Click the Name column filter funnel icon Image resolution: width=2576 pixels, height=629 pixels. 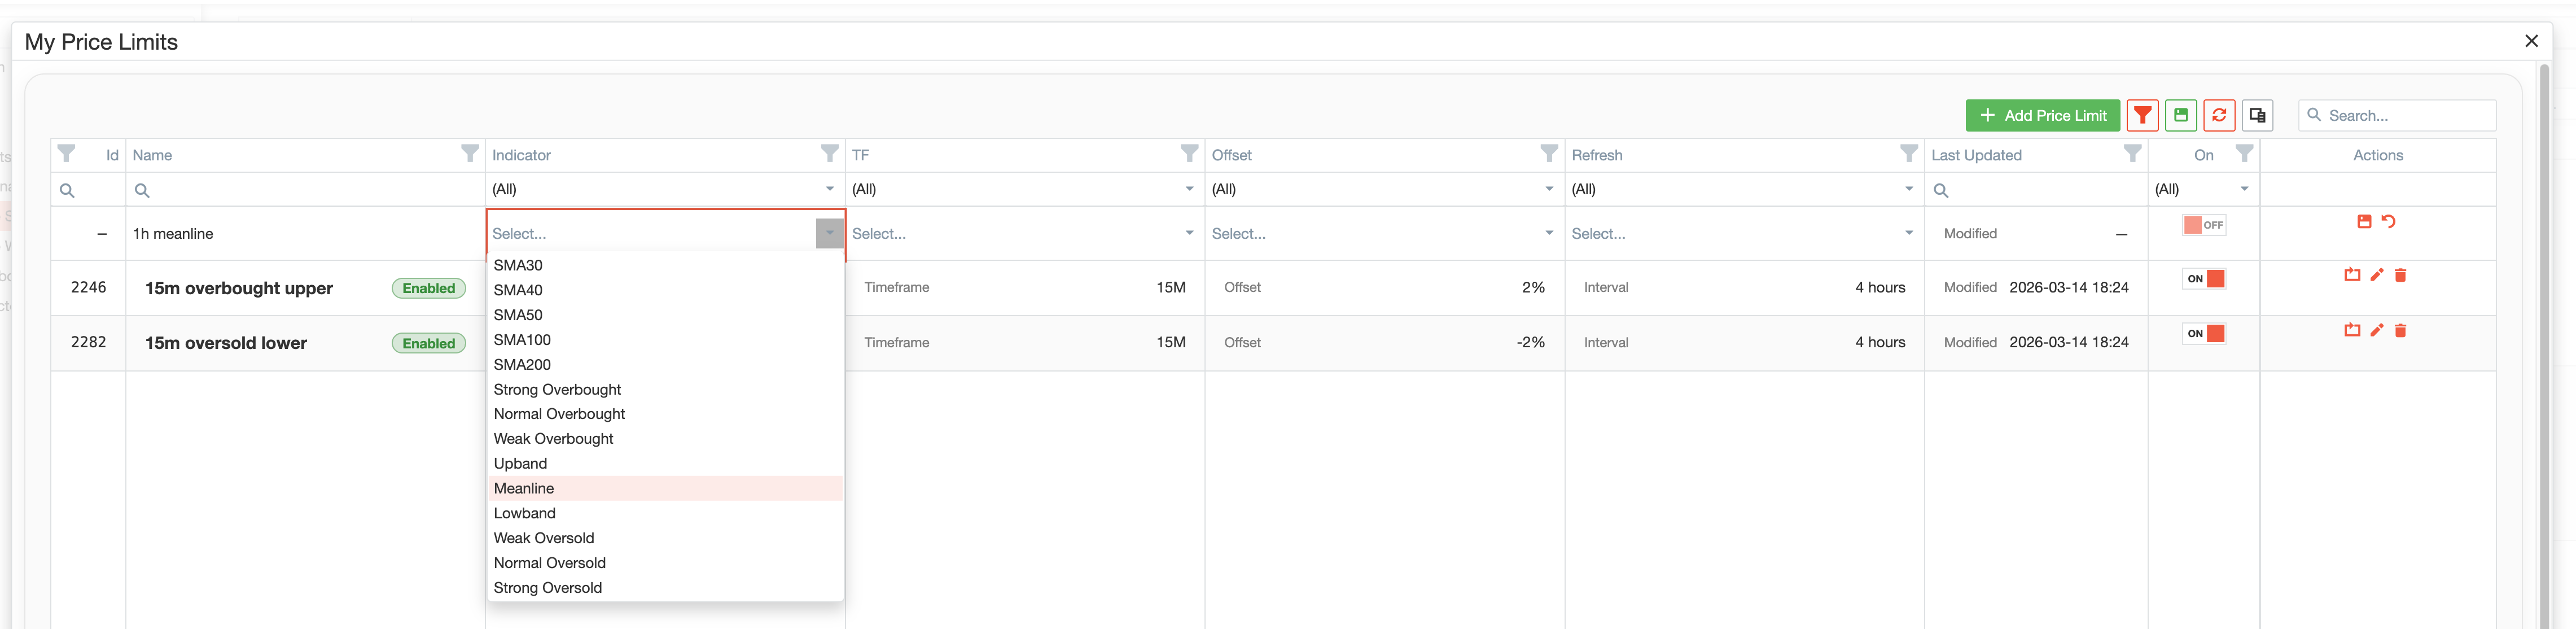(469, 153)
